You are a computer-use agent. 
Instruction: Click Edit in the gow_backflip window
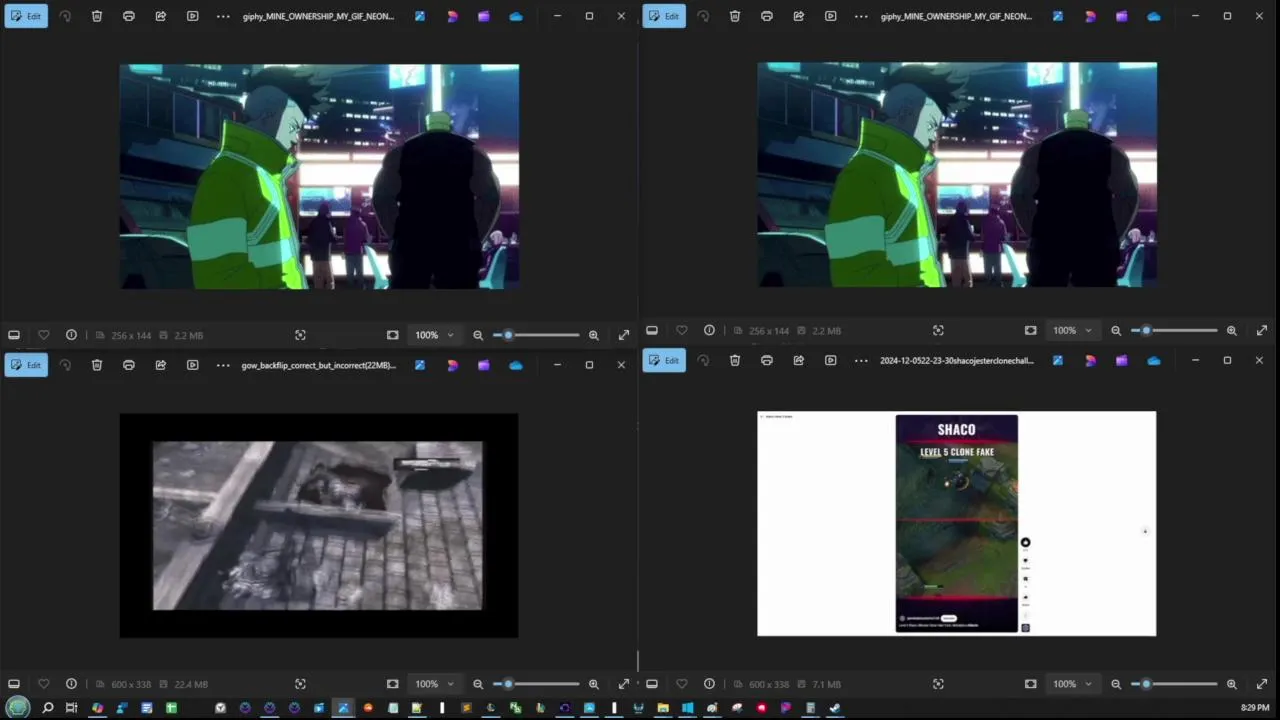click(26, 365)
